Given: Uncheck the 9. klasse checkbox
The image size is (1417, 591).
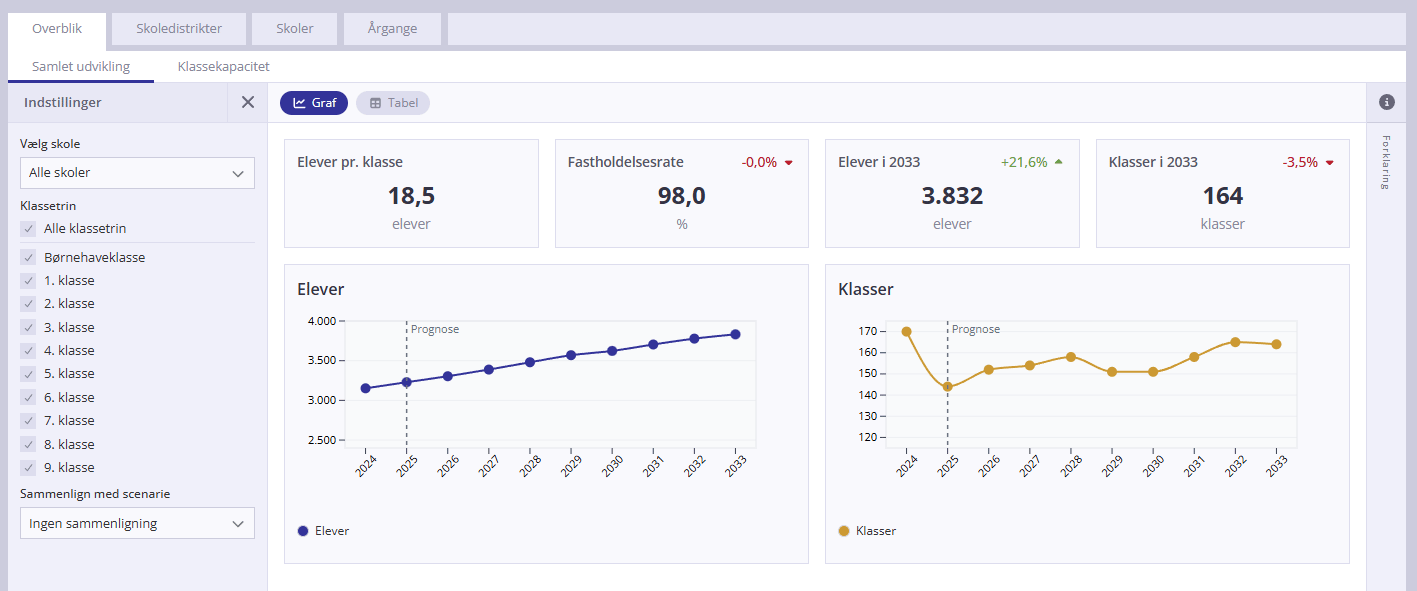Looking at the screenshot, I should tap(28, 467).
